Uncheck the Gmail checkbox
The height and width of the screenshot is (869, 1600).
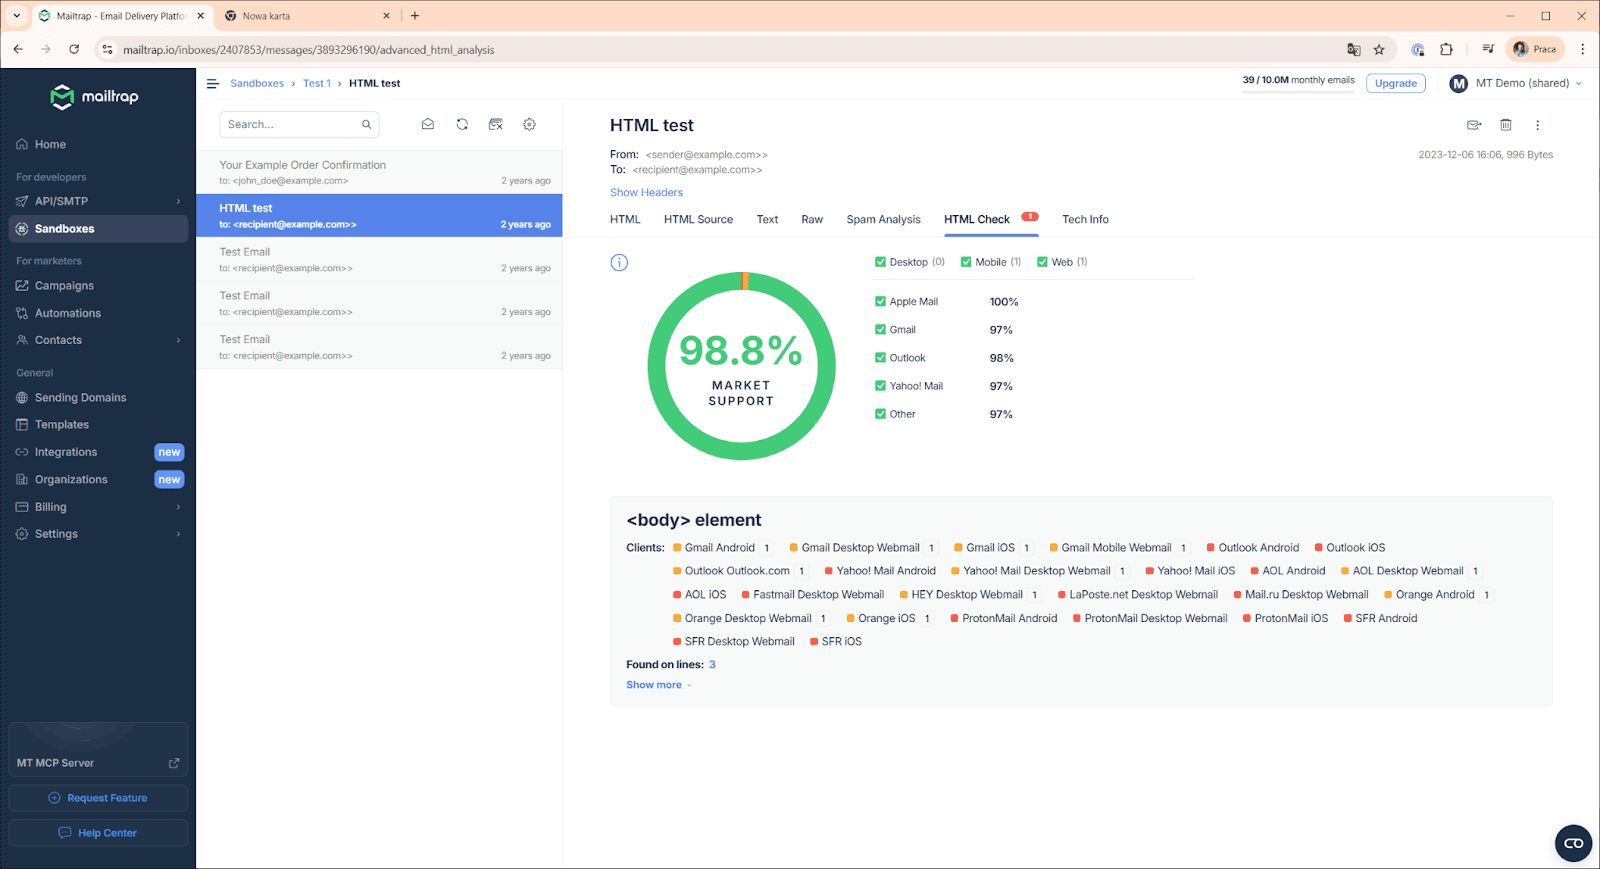880,329
